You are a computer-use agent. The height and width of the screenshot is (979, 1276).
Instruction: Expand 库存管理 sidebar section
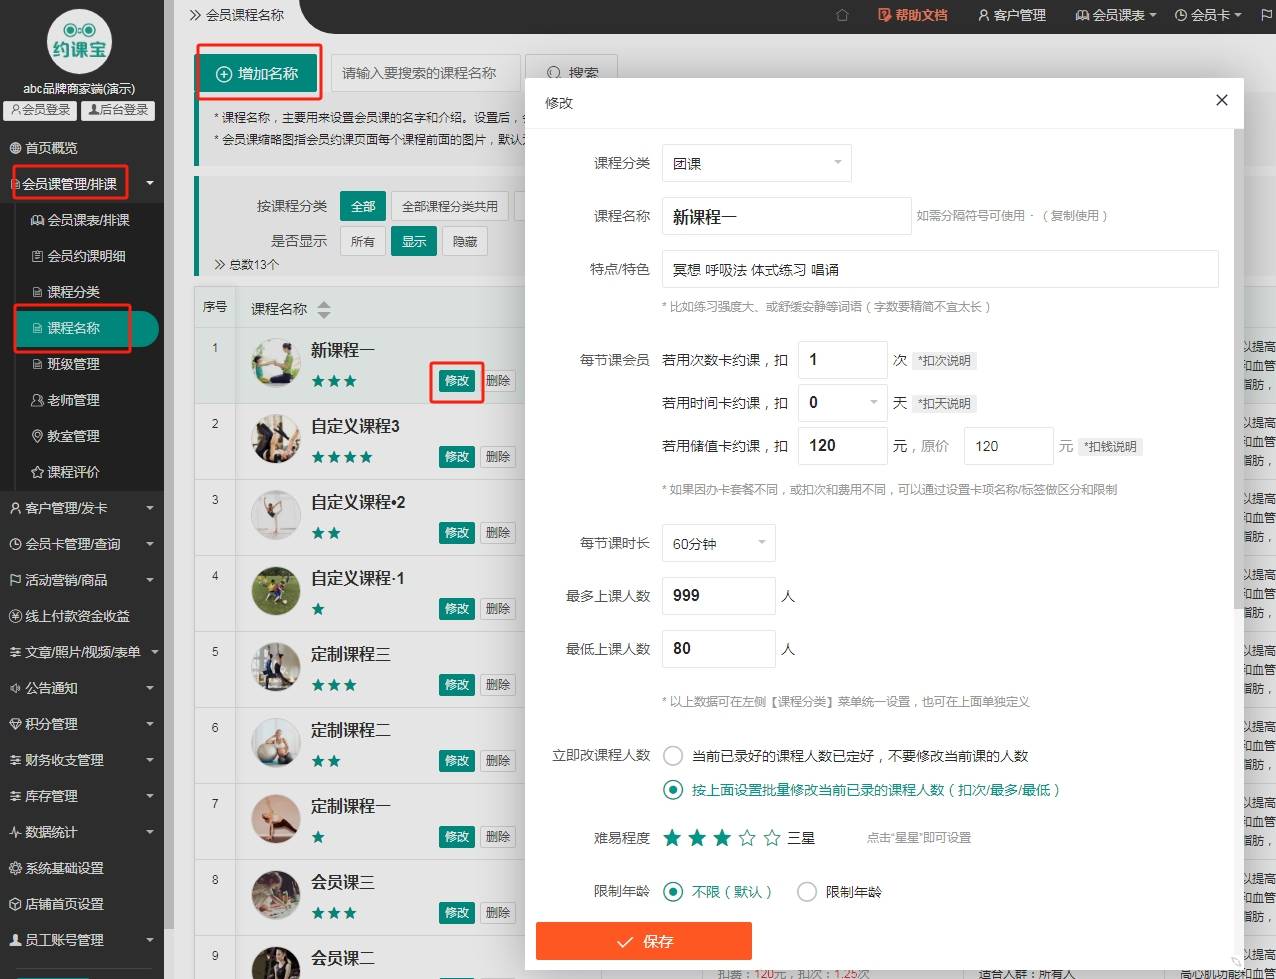pyautogui.click(x=80, y=796)
